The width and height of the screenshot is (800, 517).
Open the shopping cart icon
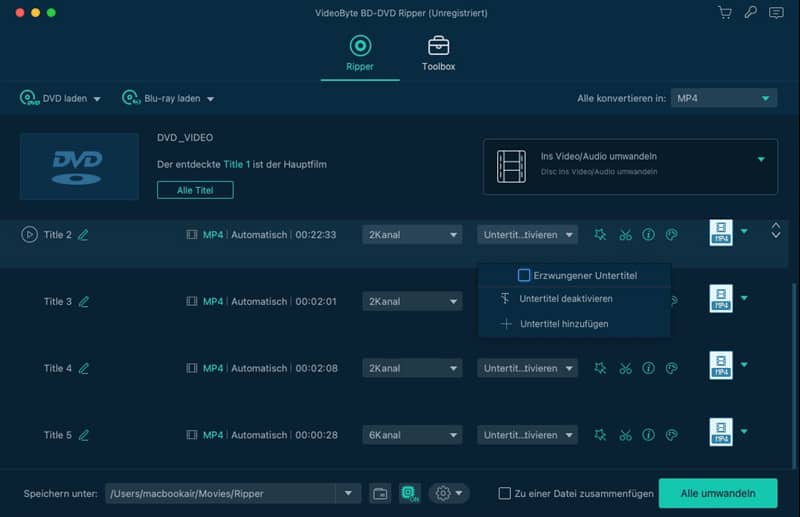click(x=725, y=13)
